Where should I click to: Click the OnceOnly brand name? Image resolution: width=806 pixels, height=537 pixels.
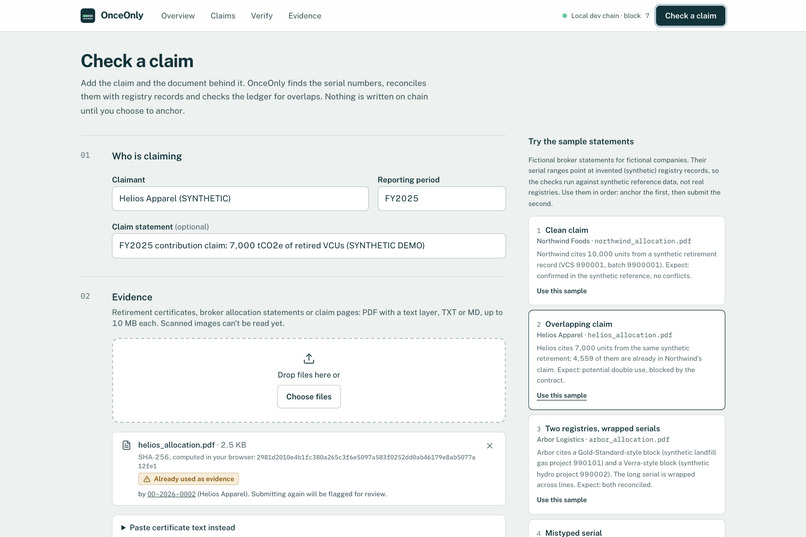122,15
